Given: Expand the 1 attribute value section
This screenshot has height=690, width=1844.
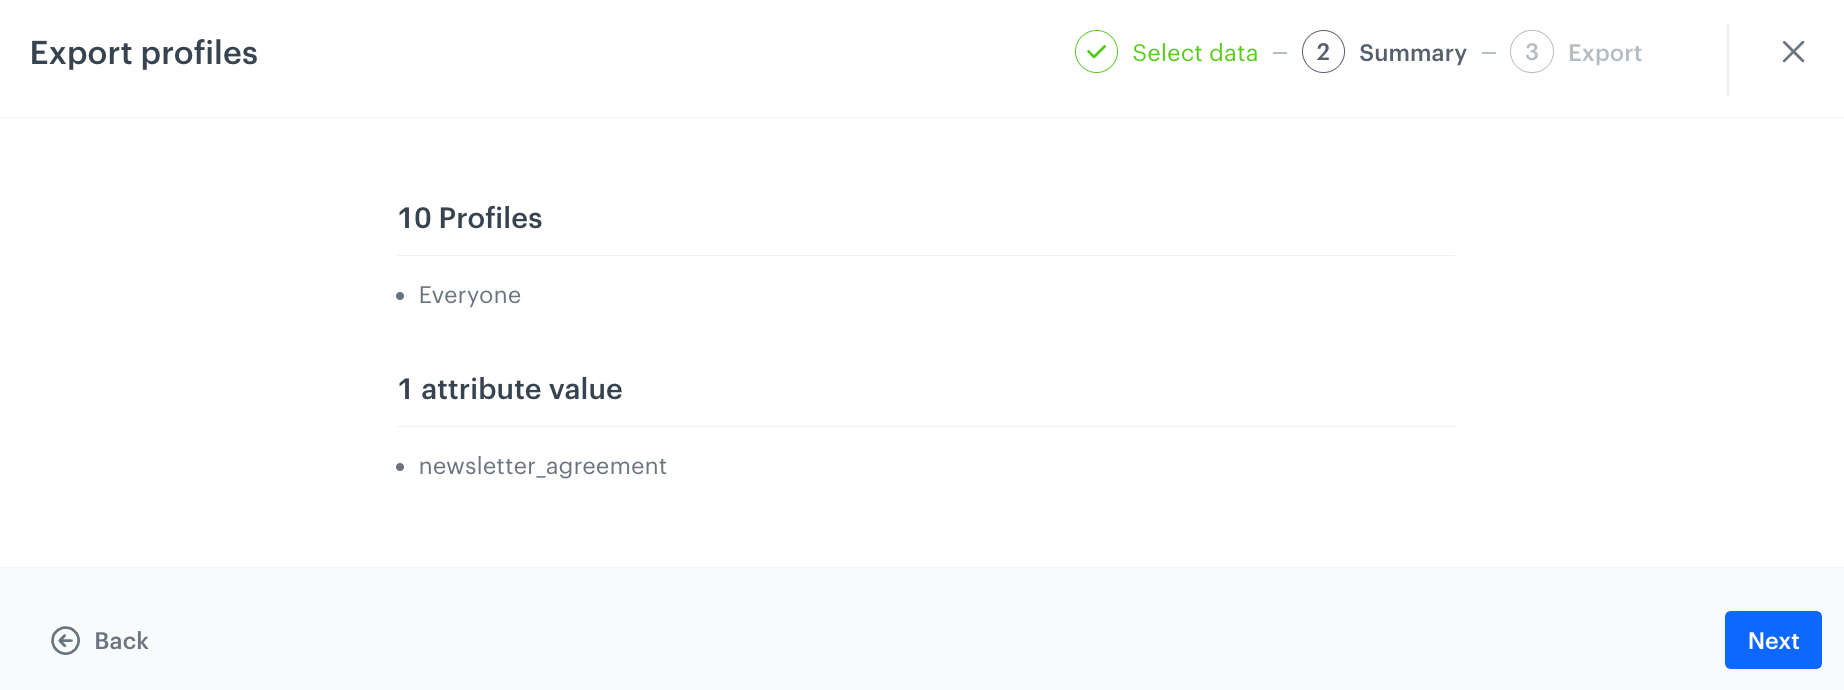Looking at the screenshot, I should [x=510, y=389].
